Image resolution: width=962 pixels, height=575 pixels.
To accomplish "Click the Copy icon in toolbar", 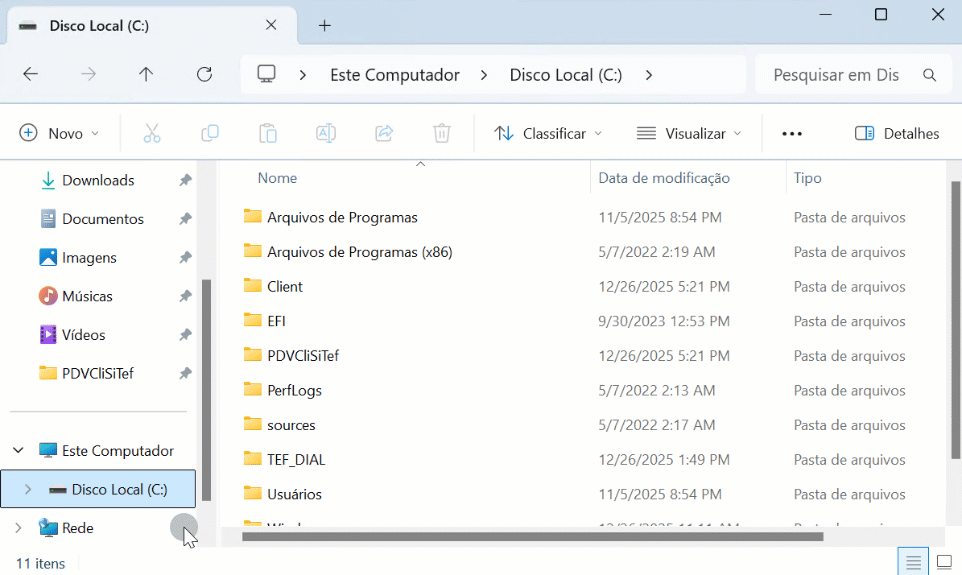I will pyautogui.click(x=210, y=133).
